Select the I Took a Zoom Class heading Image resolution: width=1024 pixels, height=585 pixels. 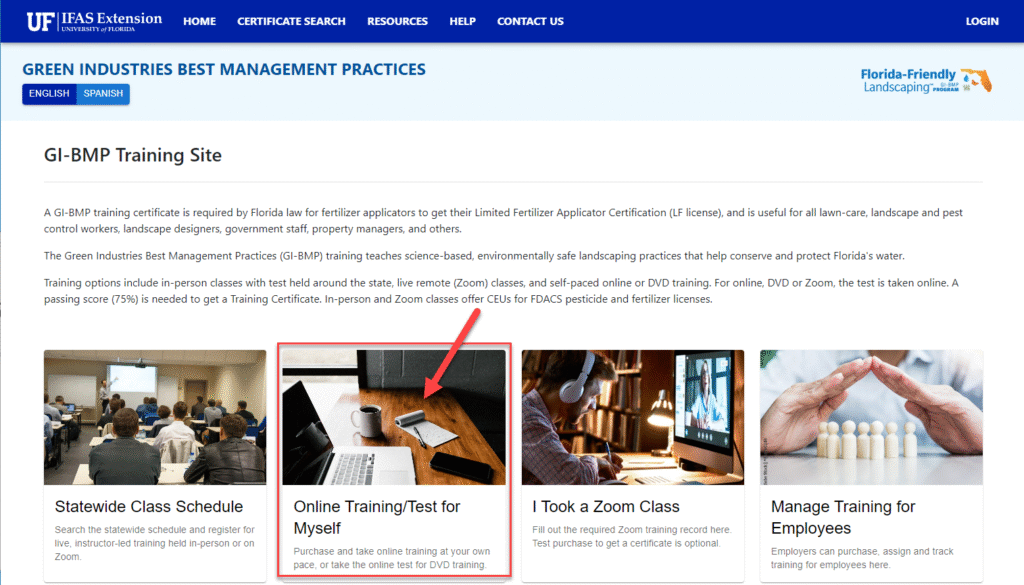pyautogui.click(x=605, y=506)
